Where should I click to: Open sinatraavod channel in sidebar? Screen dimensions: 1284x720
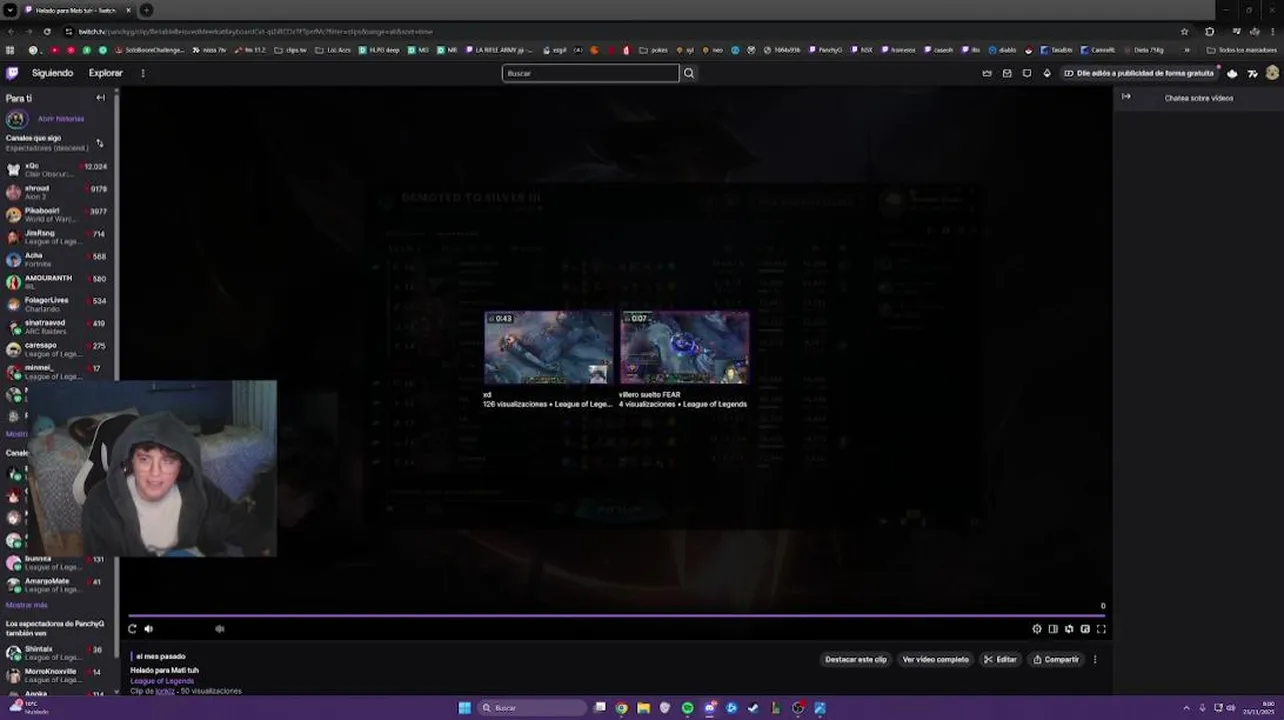coord(58,327)
